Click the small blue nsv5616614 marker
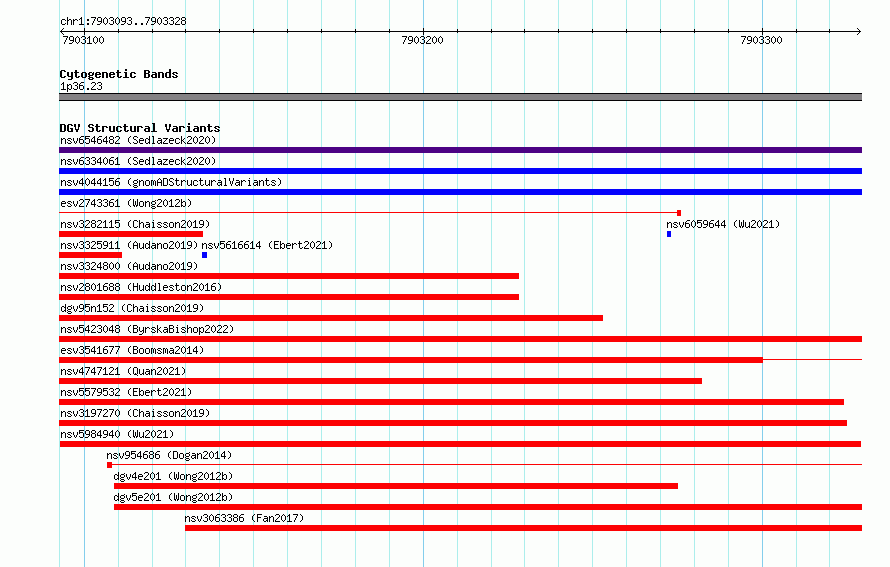This screenshot has width=890, height=567. point(204,255)
